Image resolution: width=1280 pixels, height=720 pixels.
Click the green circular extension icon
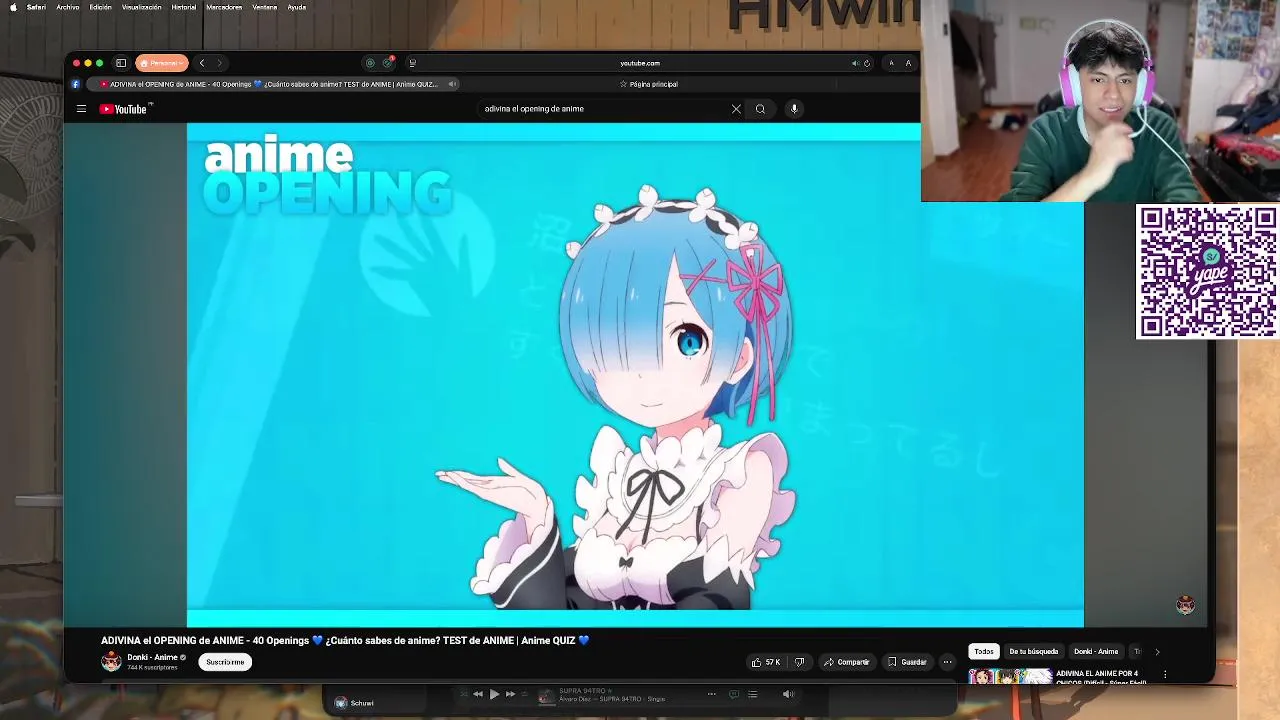tap(370, 63)
